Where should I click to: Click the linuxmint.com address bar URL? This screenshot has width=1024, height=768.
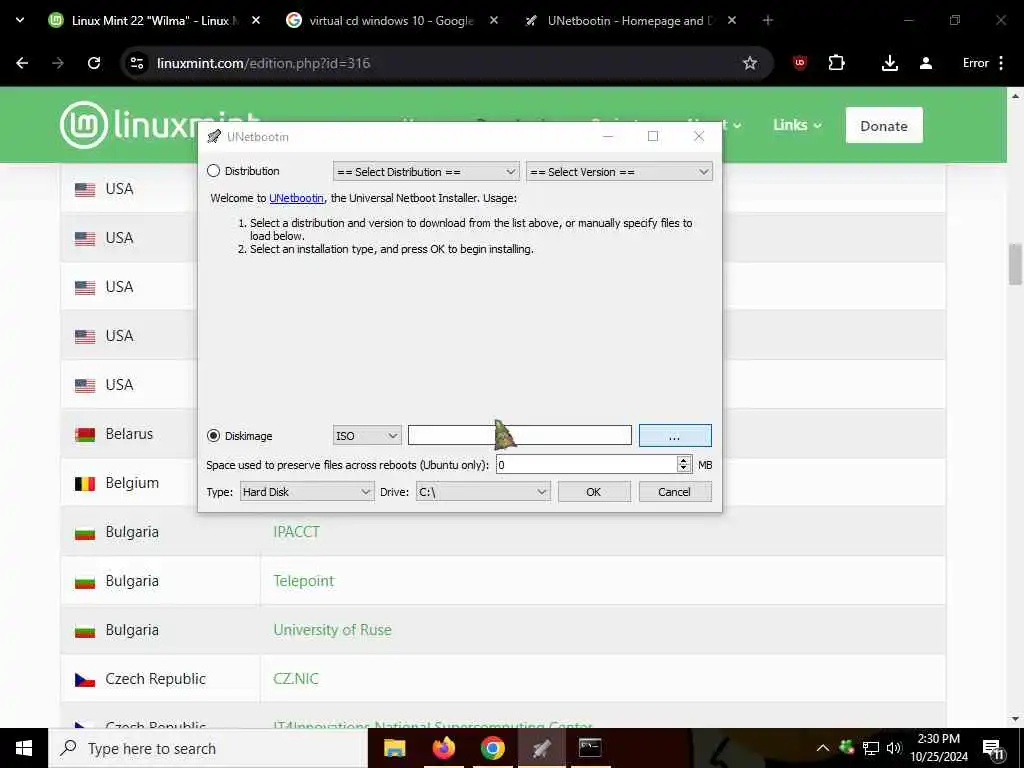point(263,63)
